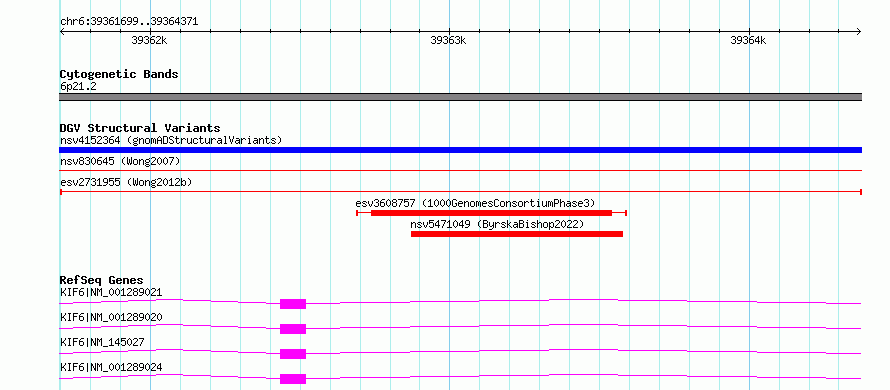Viewport: 890px width, 390px height.
Task: Click the KIF6|NM_001289020 exon block
Action: coord(293,329)
